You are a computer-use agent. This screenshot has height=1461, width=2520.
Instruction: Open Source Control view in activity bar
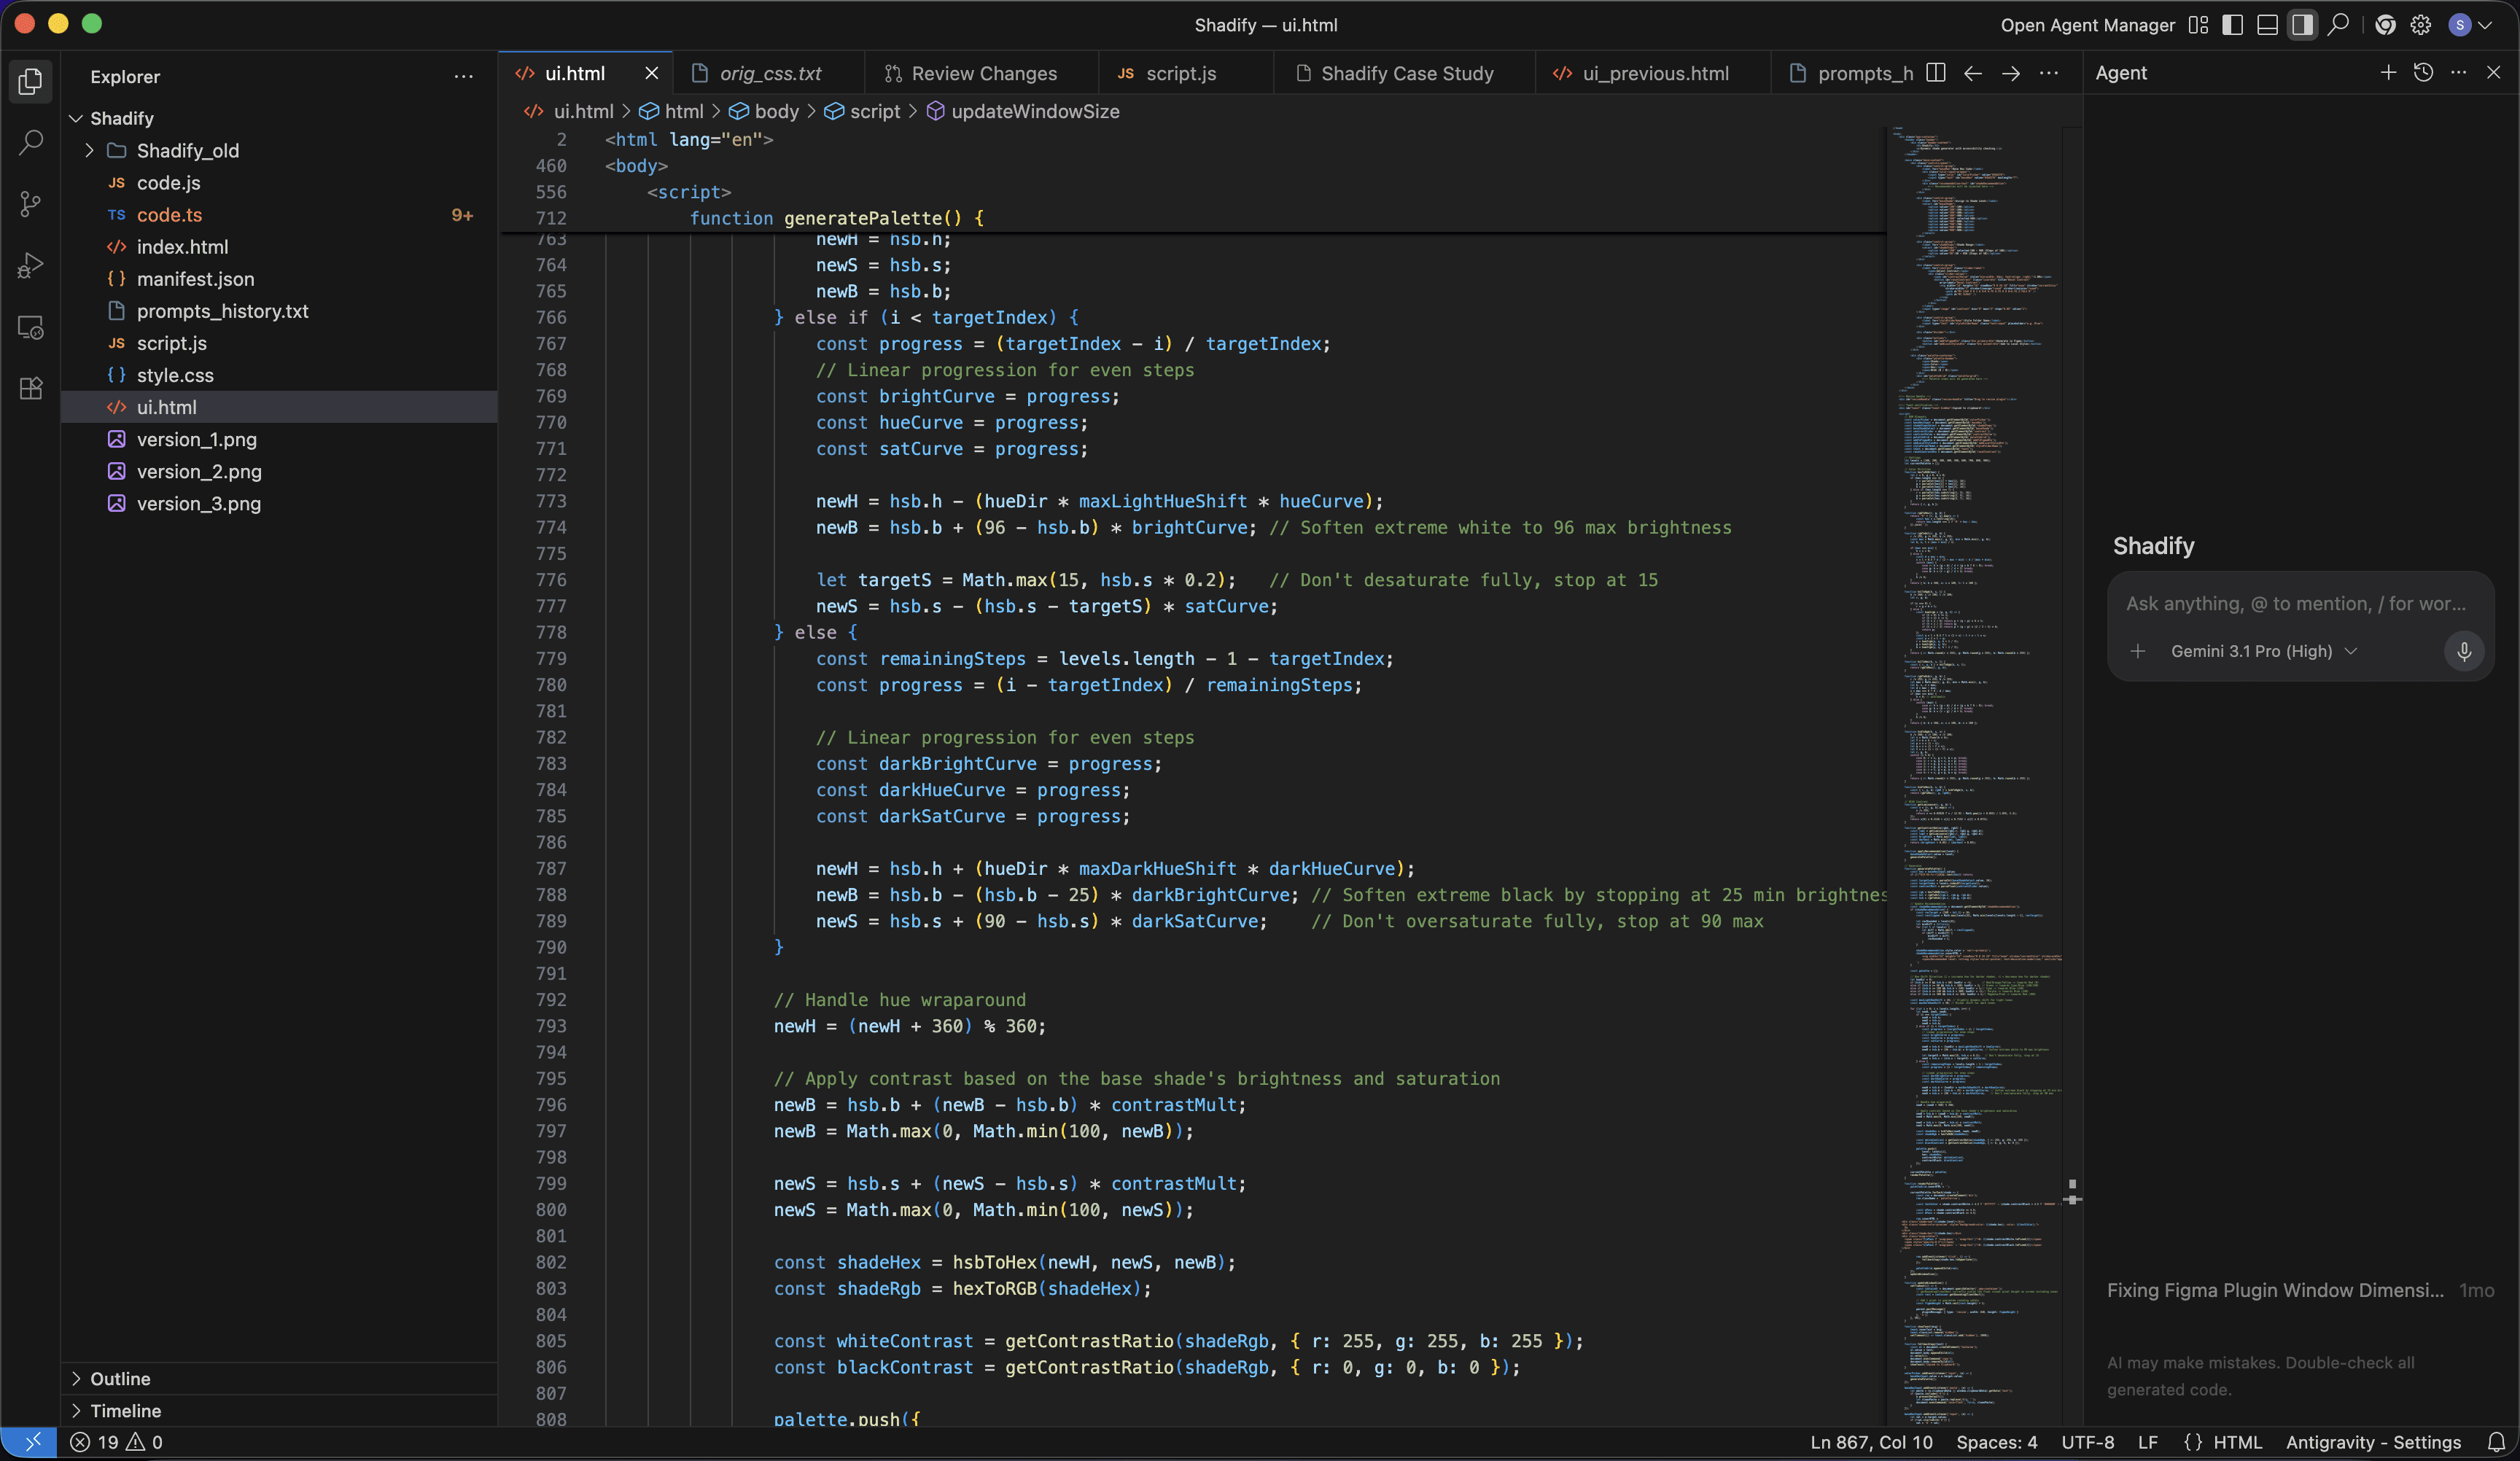pos(30,204)
